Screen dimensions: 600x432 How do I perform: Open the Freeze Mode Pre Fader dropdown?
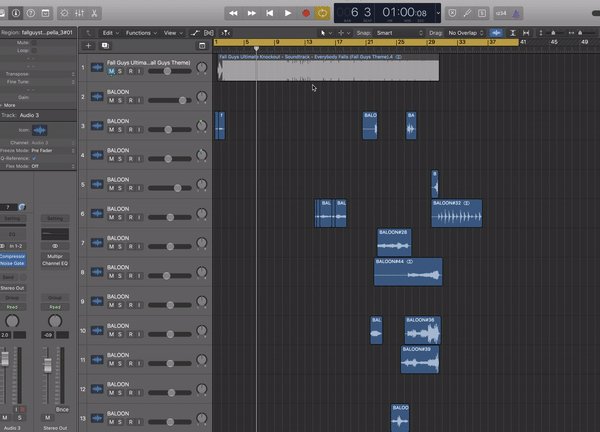(53, 150)
